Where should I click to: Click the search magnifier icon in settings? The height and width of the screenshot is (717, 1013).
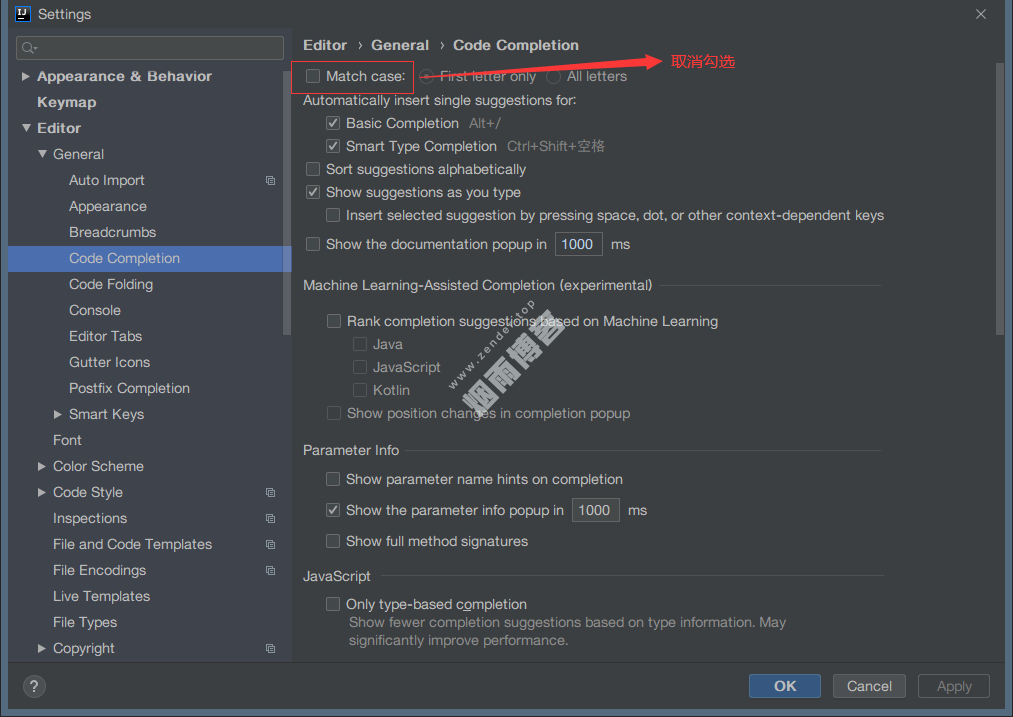(28, 48)
